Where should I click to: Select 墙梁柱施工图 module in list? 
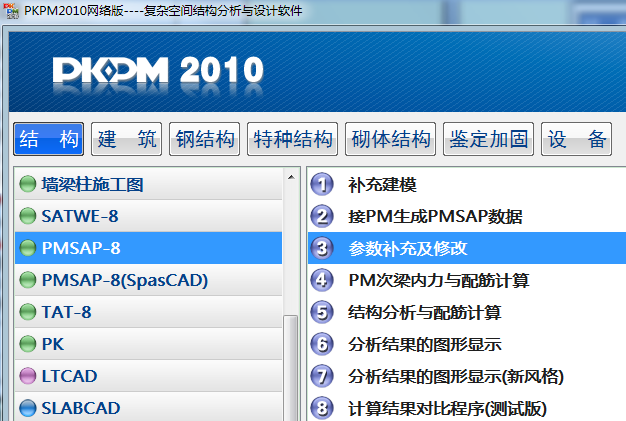[x=149, y=184]
